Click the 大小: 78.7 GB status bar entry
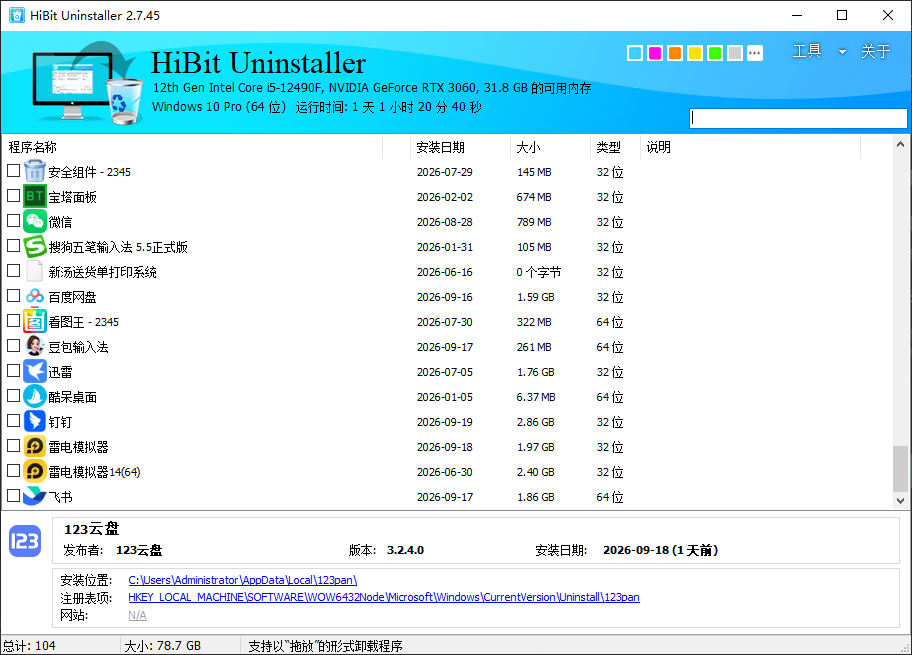Image resolution: width=912 pixels, height=655 pixels. 162,646
